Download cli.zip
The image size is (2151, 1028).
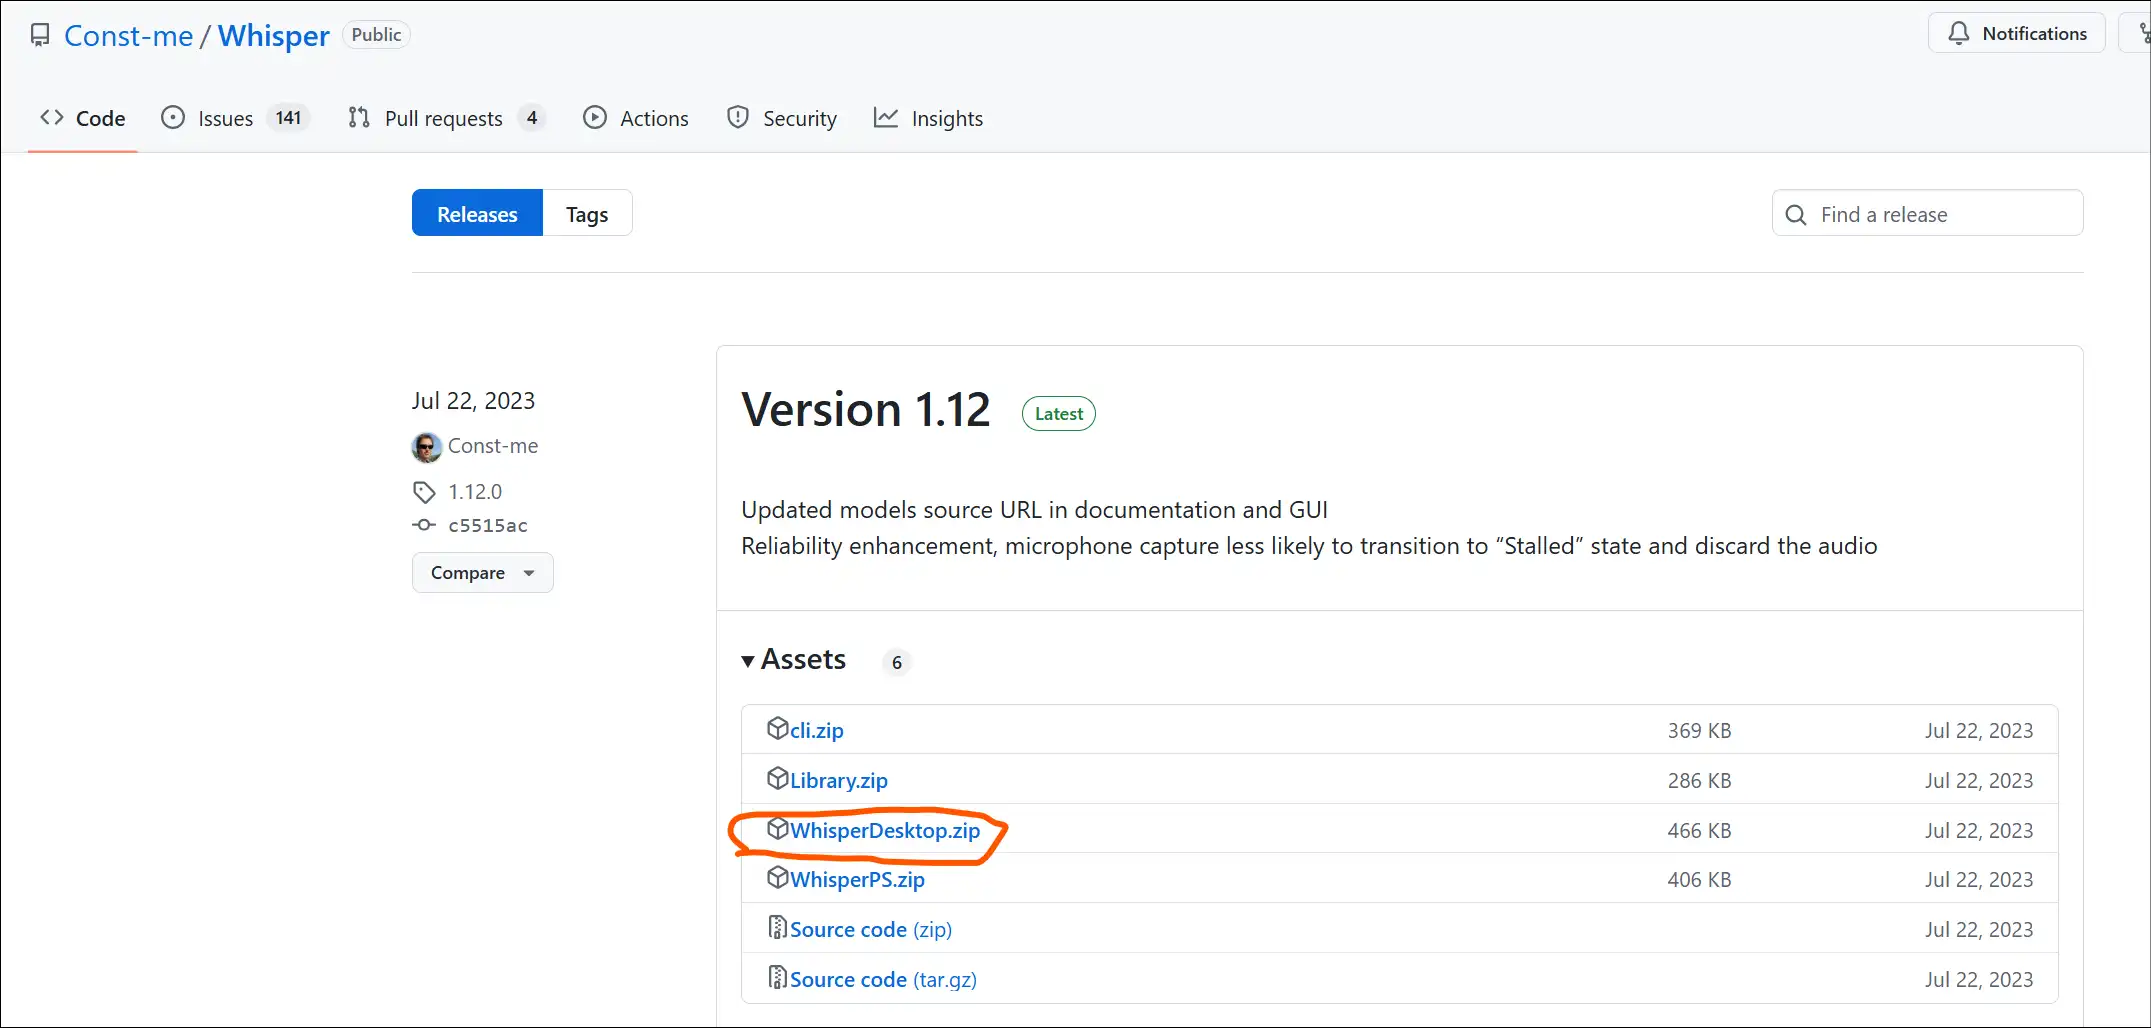pos(817,730)
